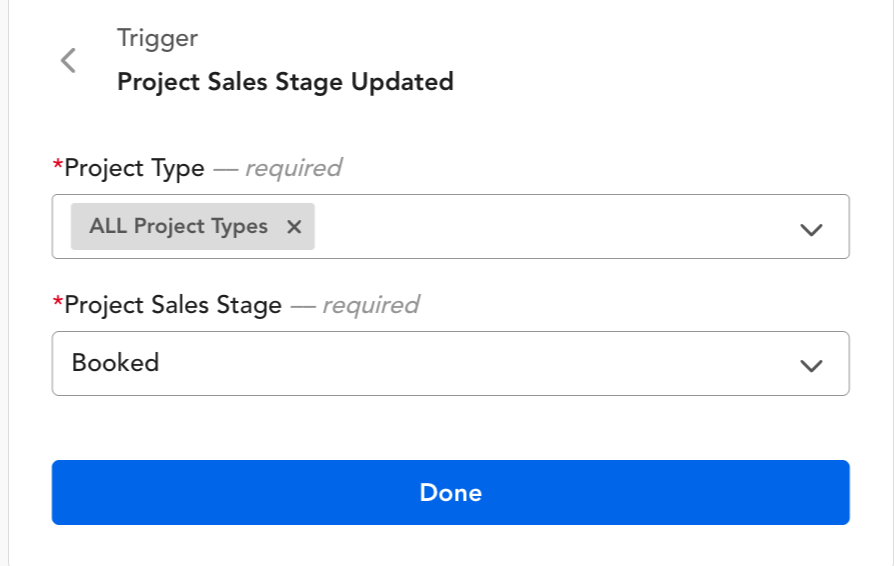Expand the Project Type dropdown arrow
The height and width of the screenshot is (566, 894).
811,229
